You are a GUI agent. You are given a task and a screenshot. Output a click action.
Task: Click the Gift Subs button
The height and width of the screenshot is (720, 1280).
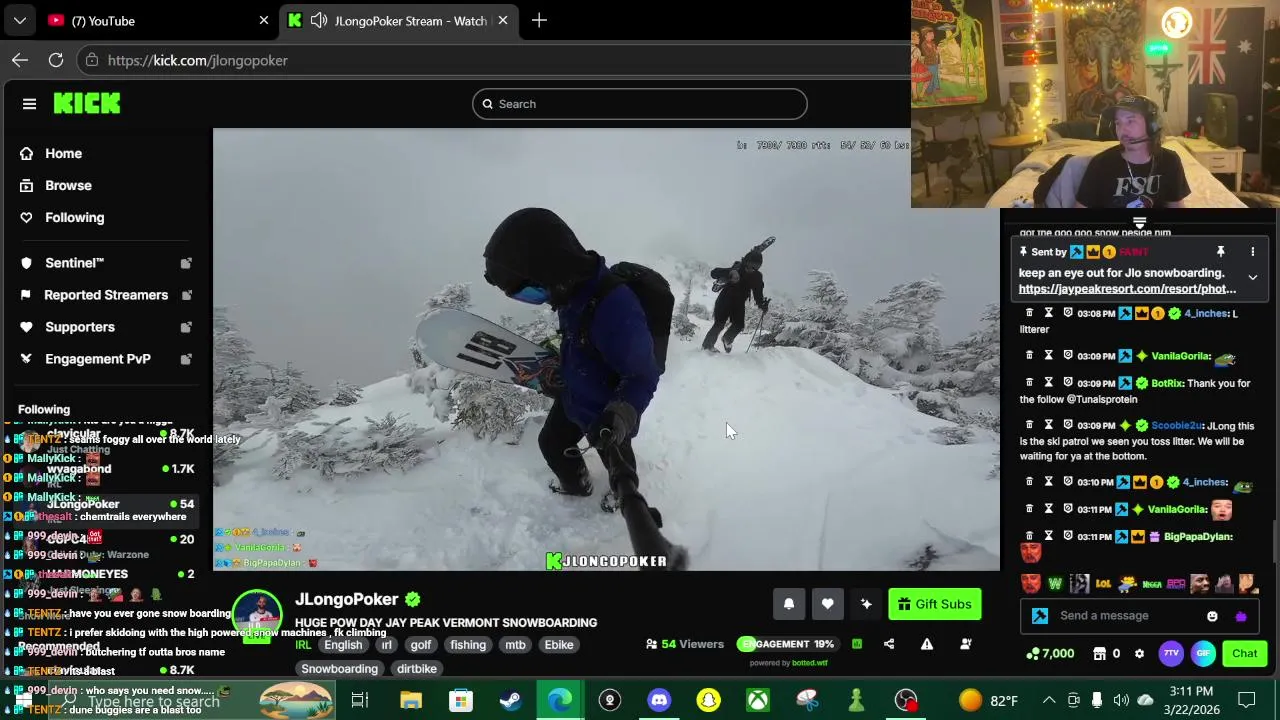935,604
